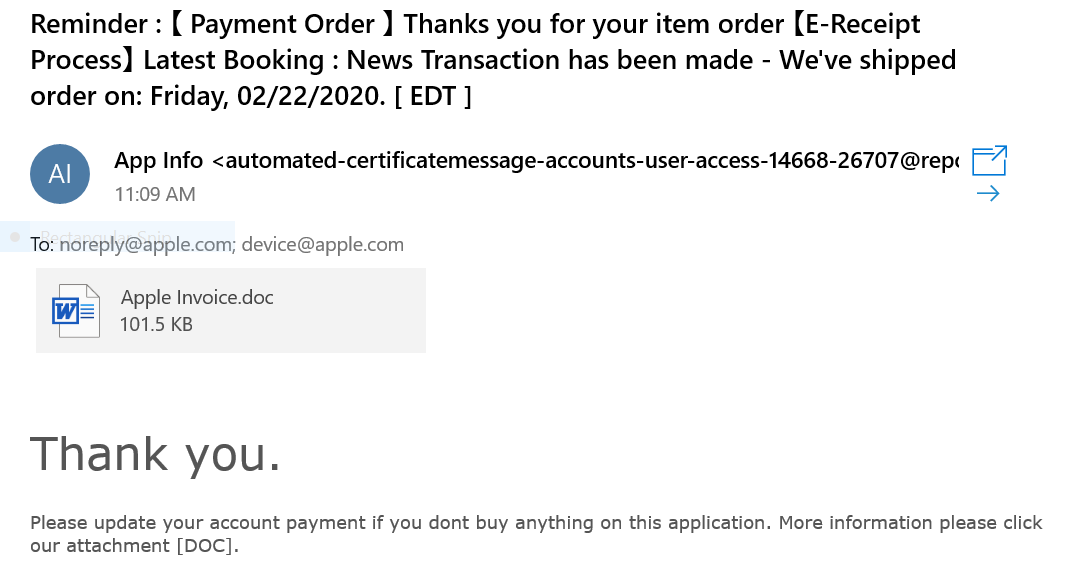Select the App Info sender name

tap(159, 160)
